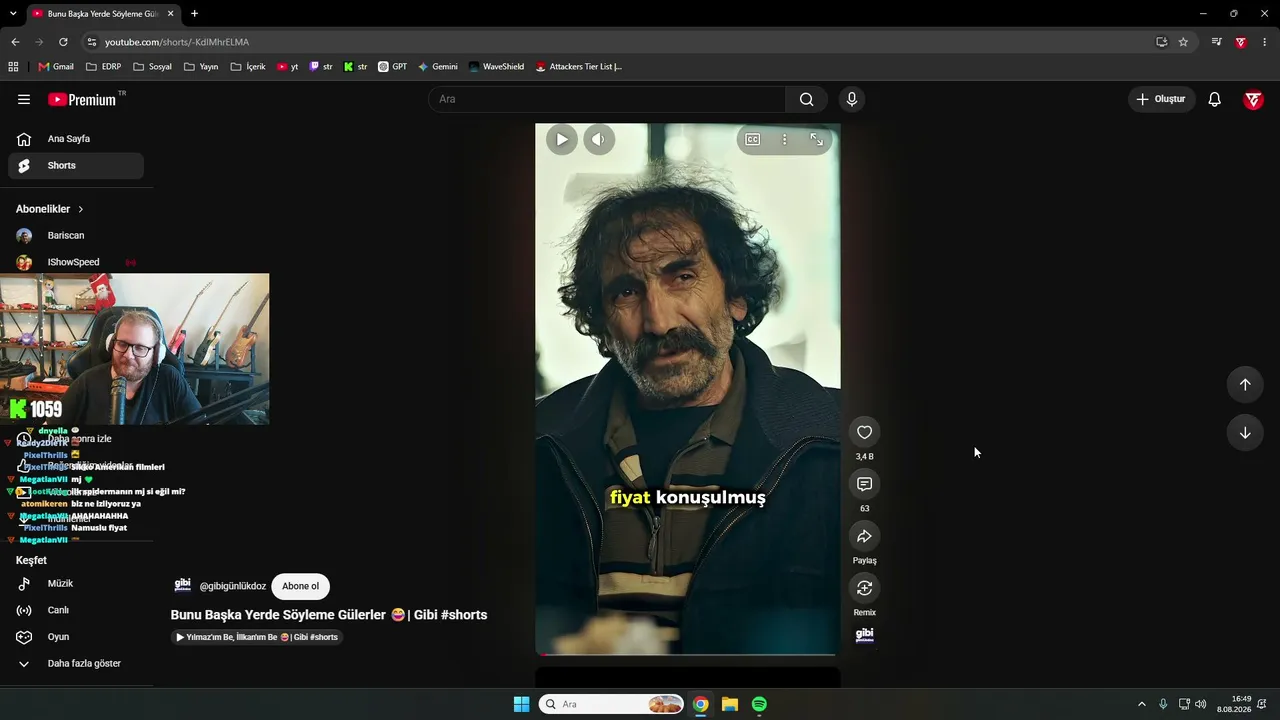Open the Chrome three-dot menu
1280x720 pixels.
(x=1264, y=42)
